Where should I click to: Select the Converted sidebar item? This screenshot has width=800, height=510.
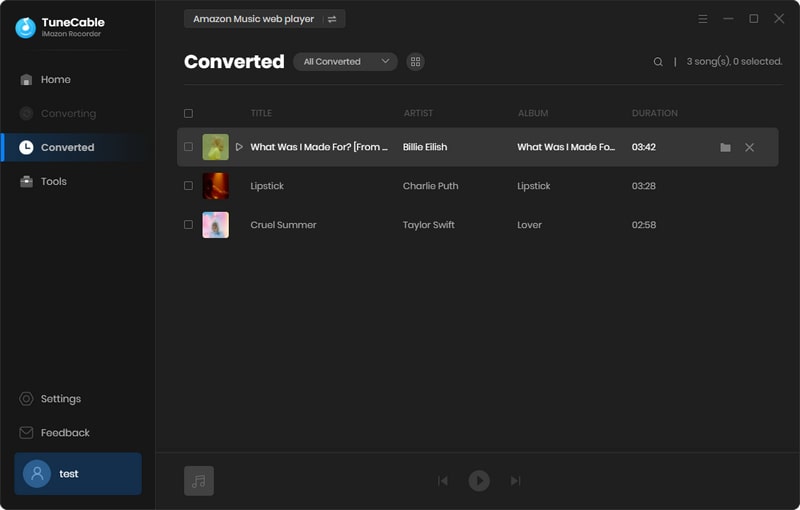tap(78, 147)
